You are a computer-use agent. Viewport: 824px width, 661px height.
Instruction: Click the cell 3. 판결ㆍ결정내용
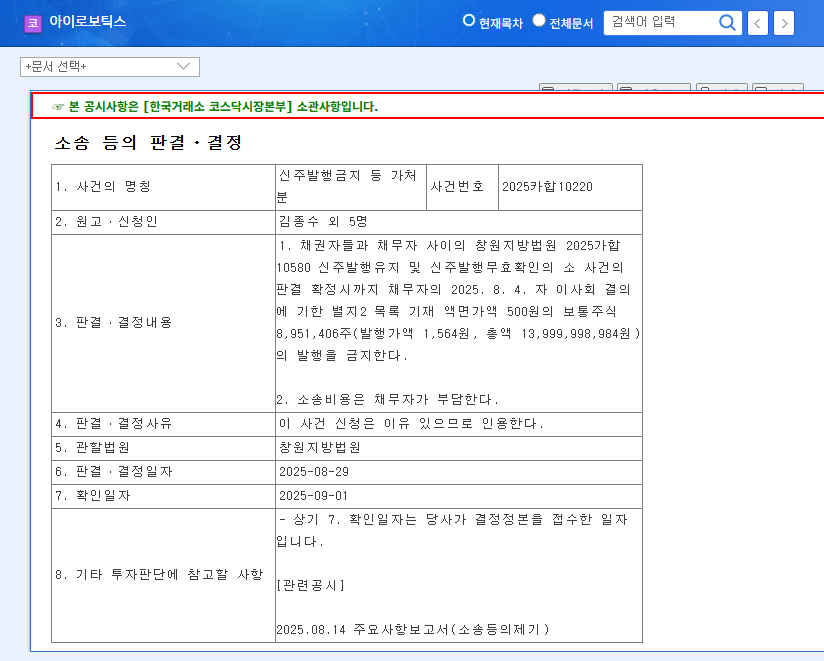(x=163, y=323)
